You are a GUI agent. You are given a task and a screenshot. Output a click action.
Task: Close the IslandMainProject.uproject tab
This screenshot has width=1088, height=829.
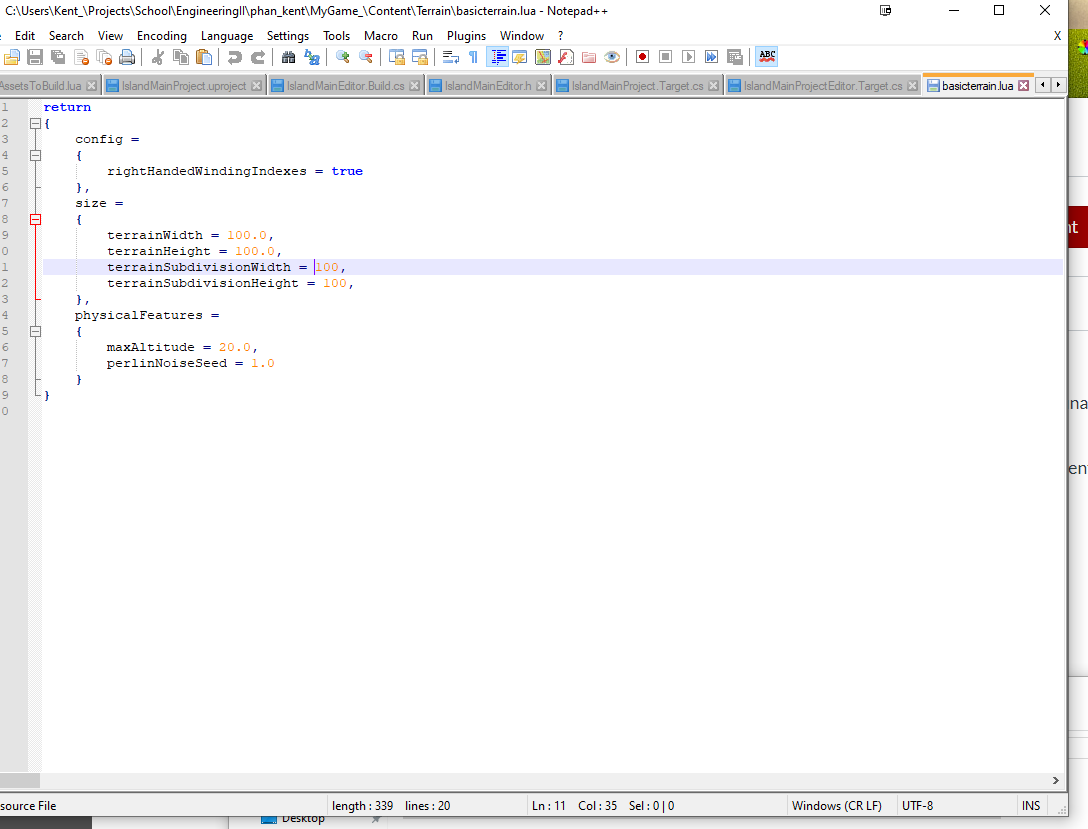(256, 86)
